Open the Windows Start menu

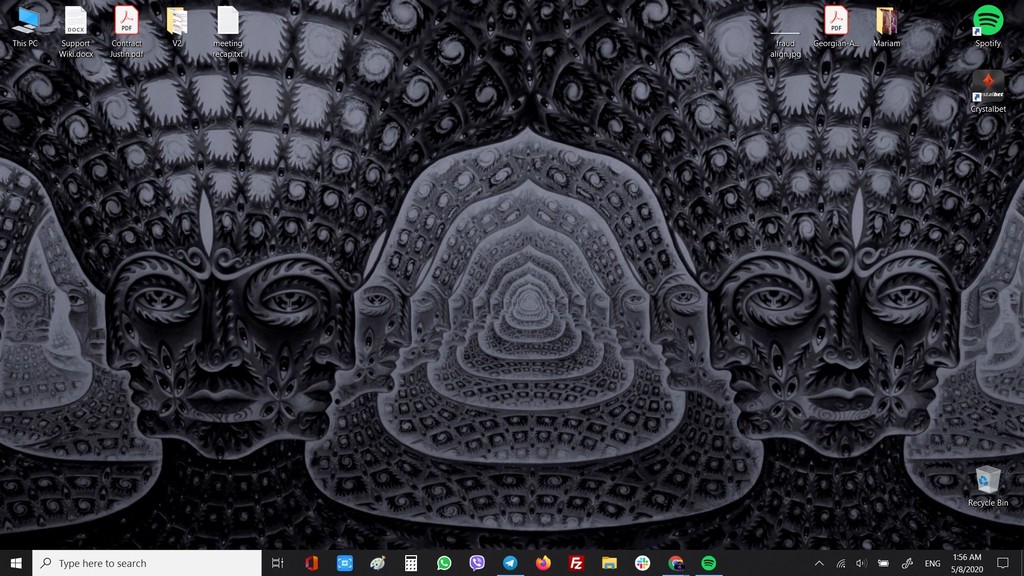[16, 563]
